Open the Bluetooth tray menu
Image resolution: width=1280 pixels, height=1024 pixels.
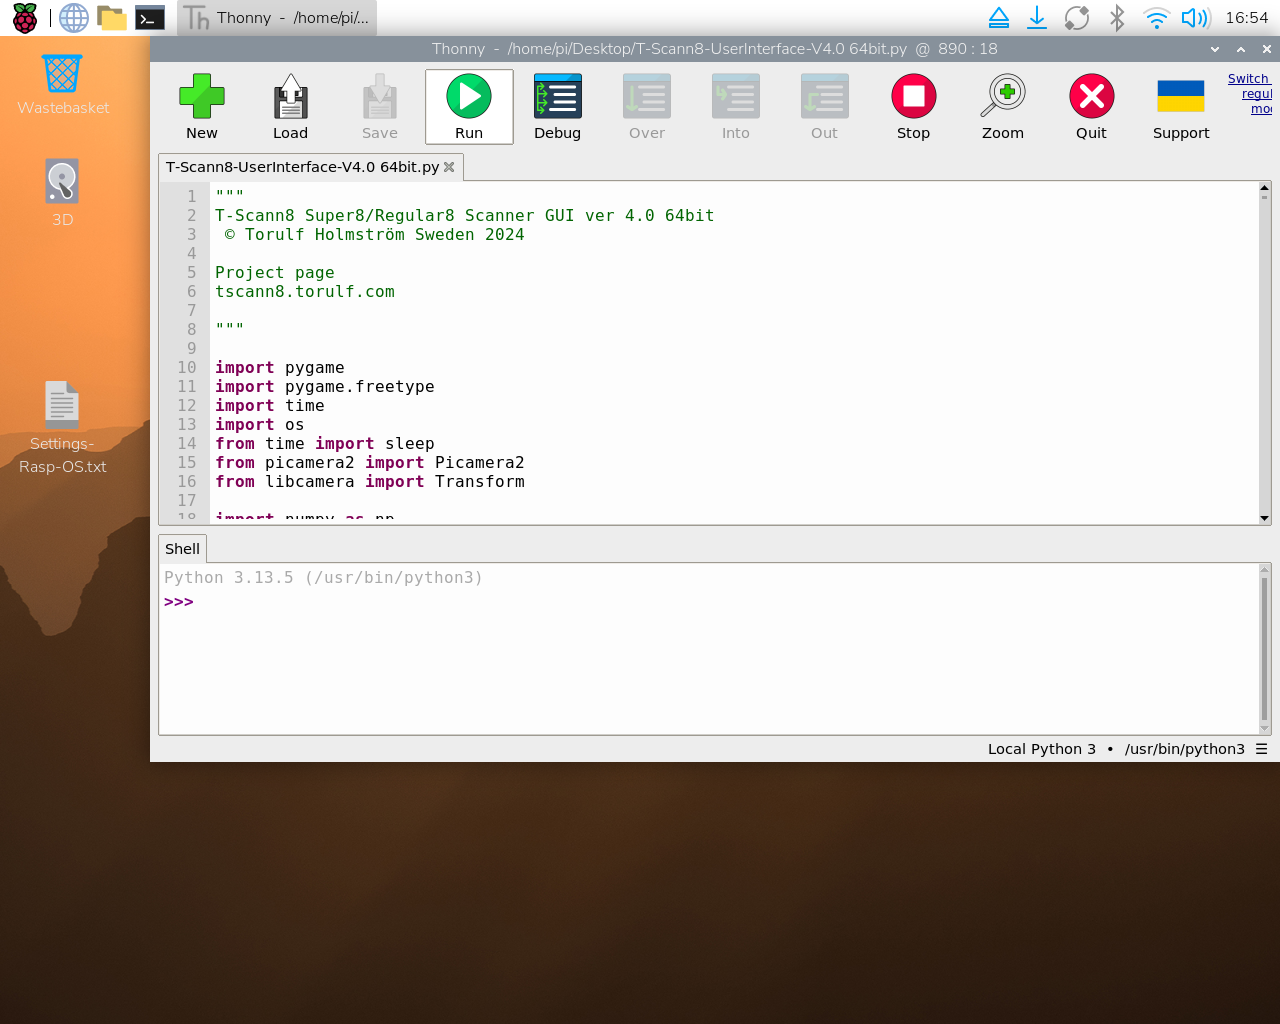pos(1117,18)
